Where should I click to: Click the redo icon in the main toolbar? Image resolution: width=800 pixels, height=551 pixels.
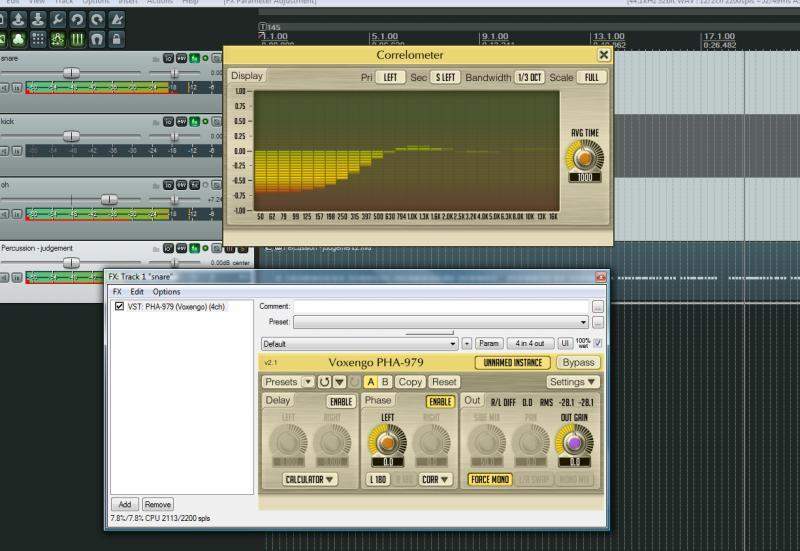(97, 19)
